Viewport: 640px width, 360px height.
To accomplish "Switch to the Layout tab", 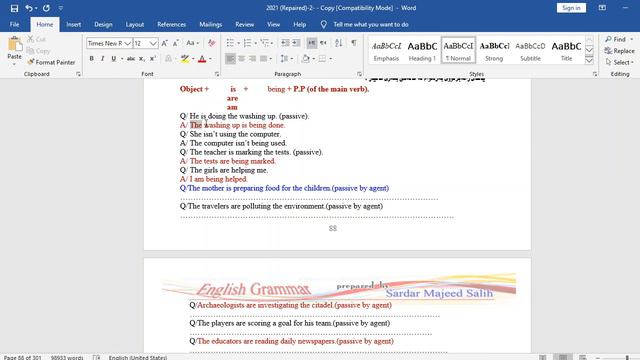I will click(135, 24).
